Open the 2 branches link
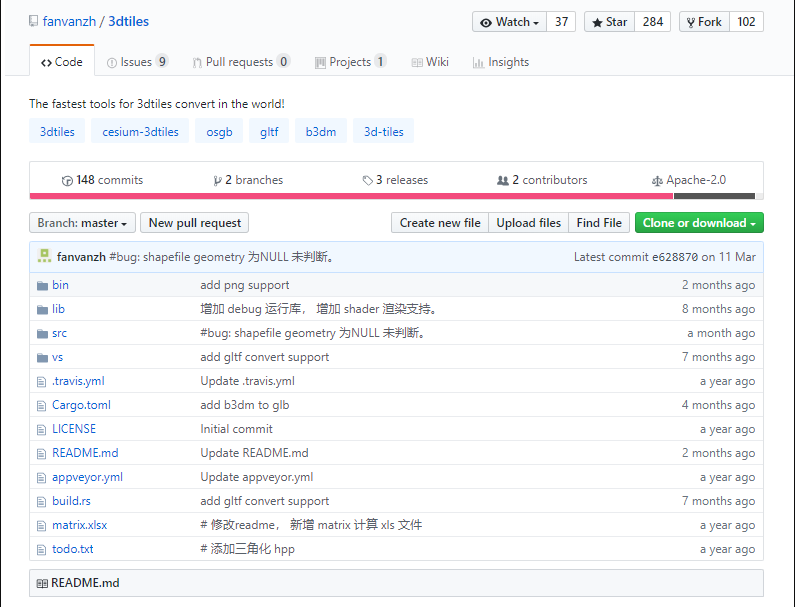 (x=248, y=180)
